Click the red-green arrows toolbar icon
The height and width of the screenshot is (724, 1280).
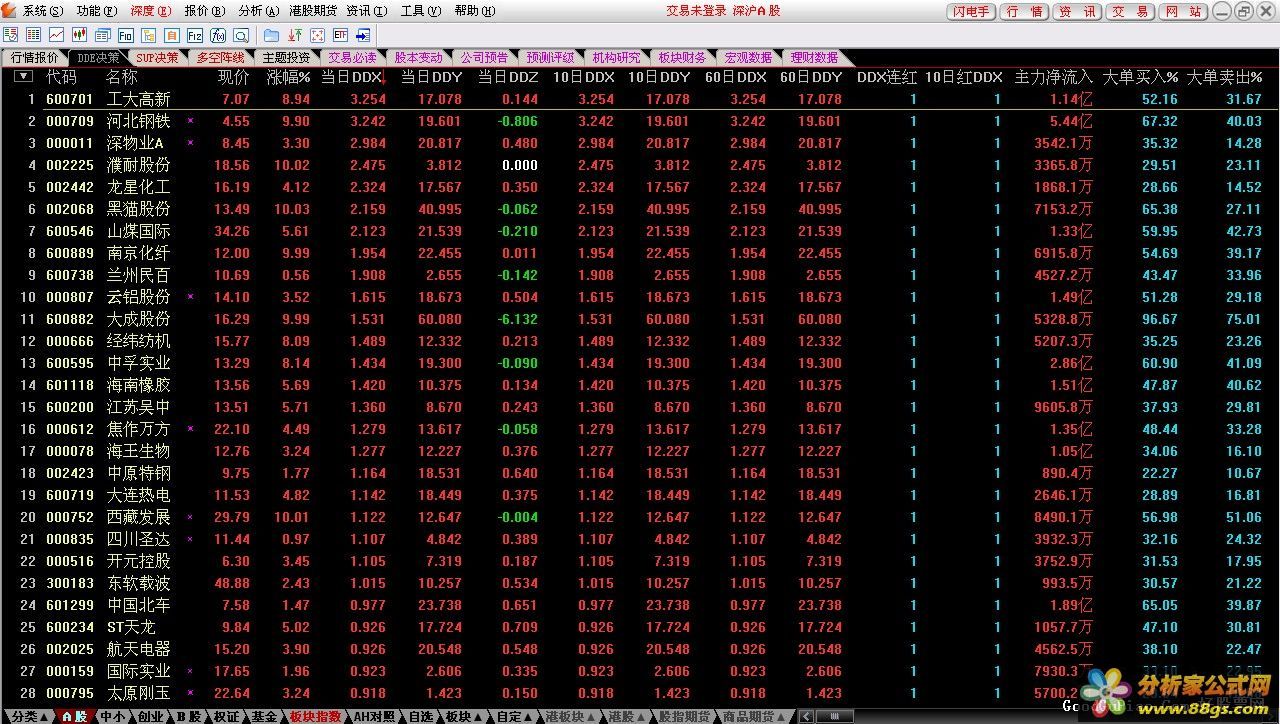click(x=295, y=35)
